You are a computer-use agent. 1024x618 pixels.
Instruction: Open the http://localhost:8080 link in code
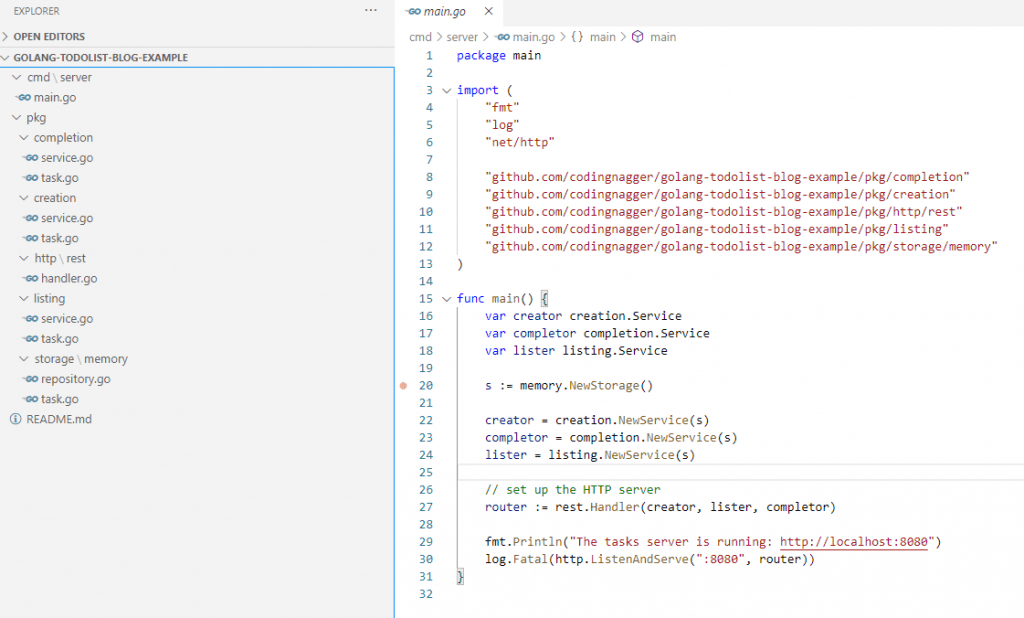click(855, 542)
